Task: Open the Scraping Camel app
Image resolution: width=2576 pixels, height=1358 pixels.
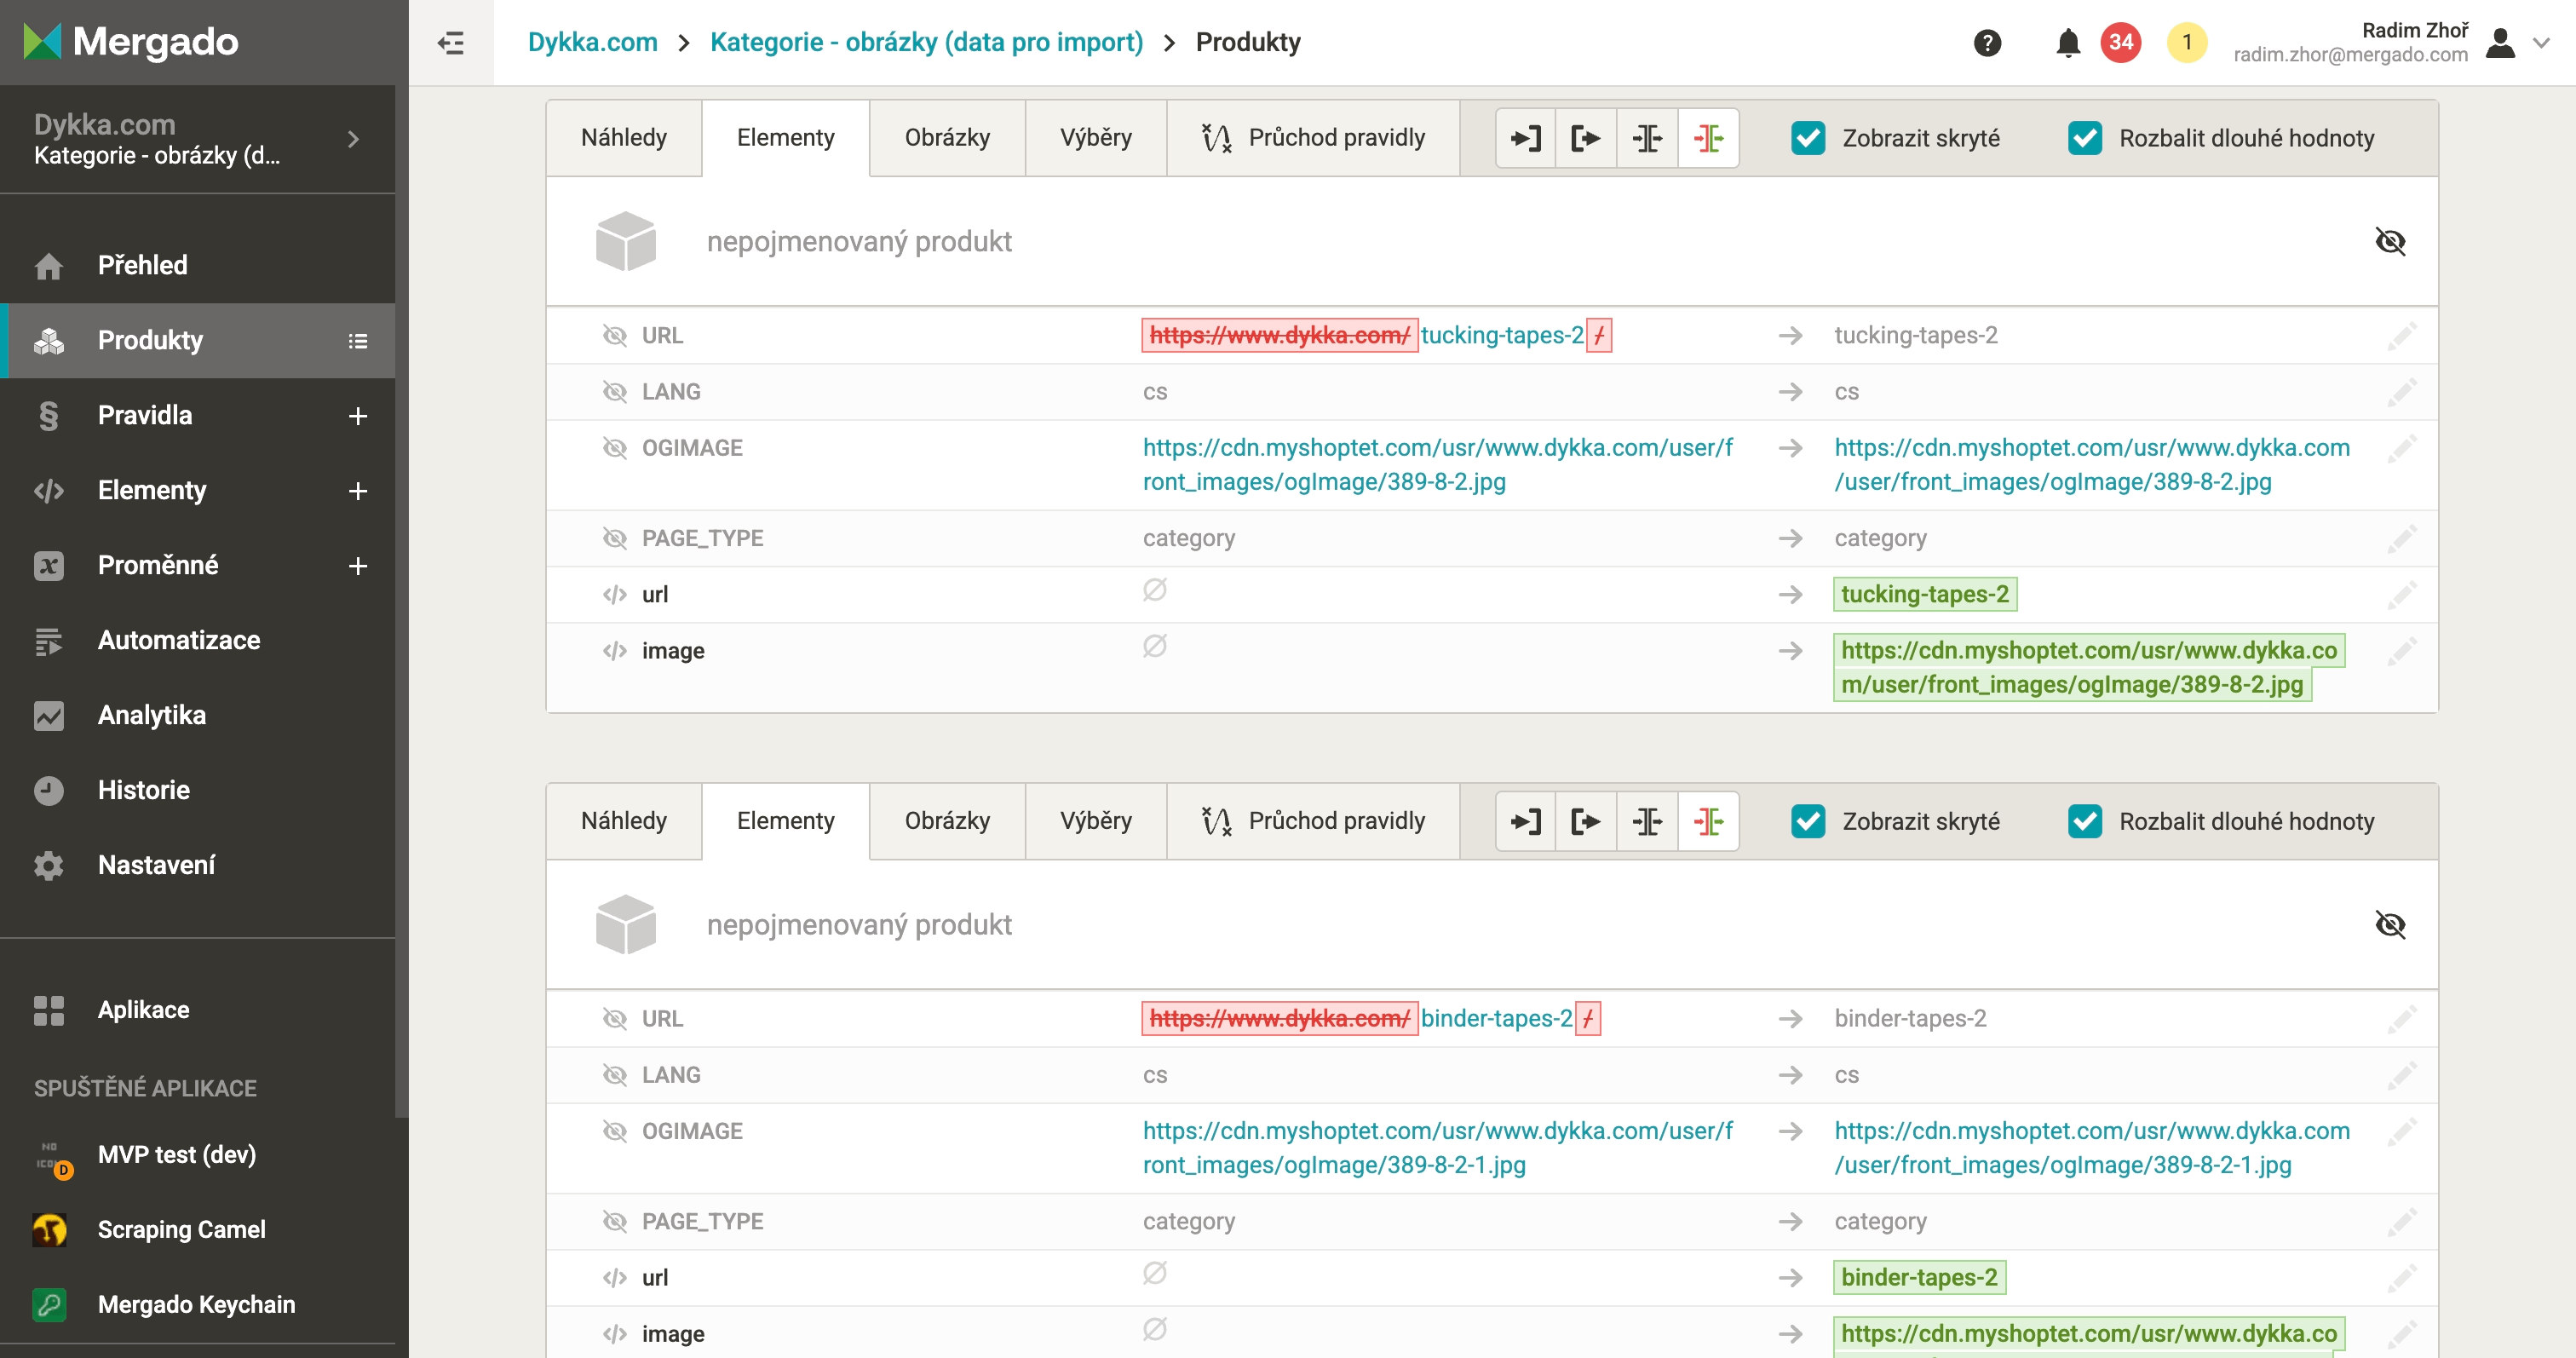Action: click(x=181, y=1229)
